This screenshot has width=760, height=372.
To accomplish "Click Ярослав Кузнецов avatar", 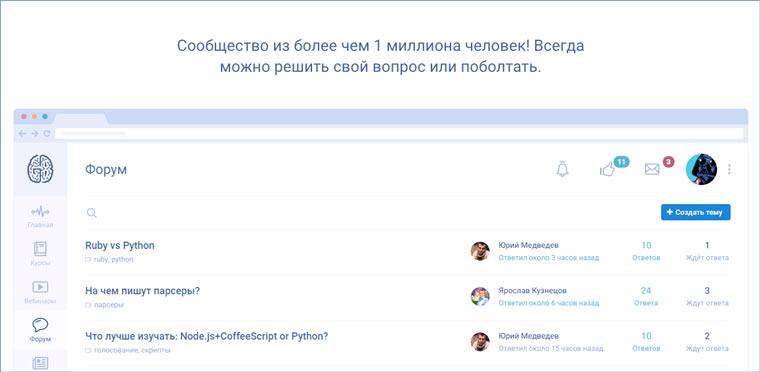I will [480, 296].
